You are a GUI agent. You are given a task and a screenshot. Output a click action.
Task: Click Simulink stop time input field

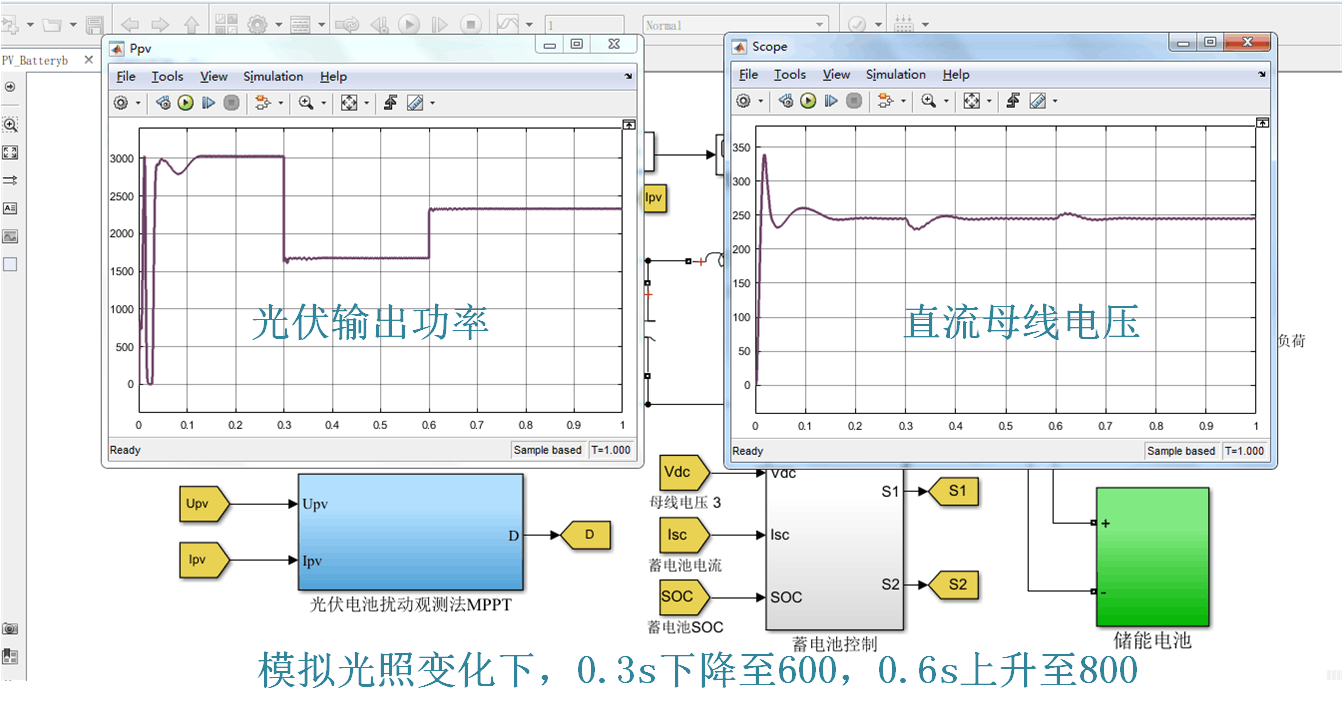click(584, 25)
